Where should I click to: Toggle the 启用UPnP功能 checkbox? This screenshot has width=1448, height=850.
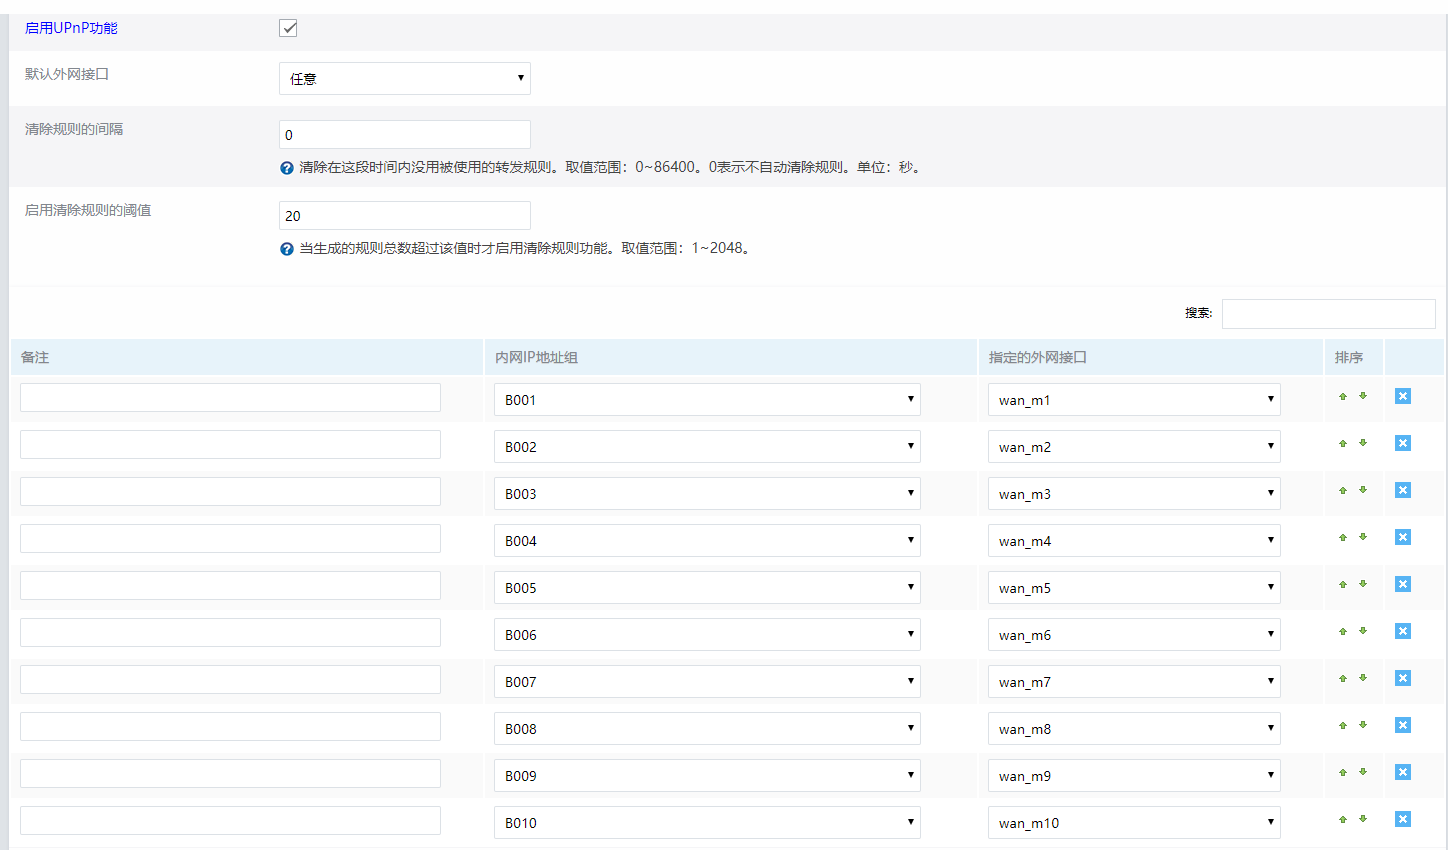click(x=288, y=28)
